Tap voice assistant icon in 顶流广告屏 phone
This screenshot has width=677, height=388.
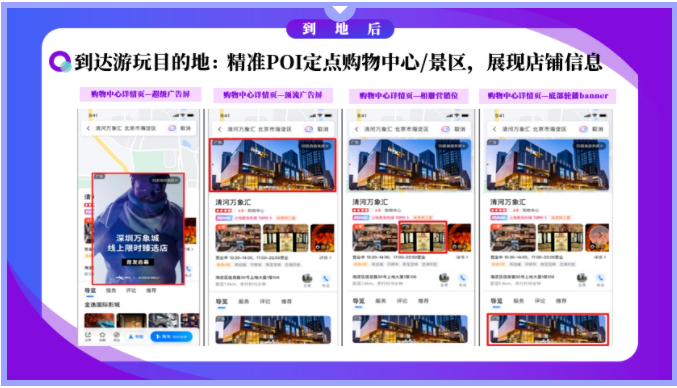(308, 129)
